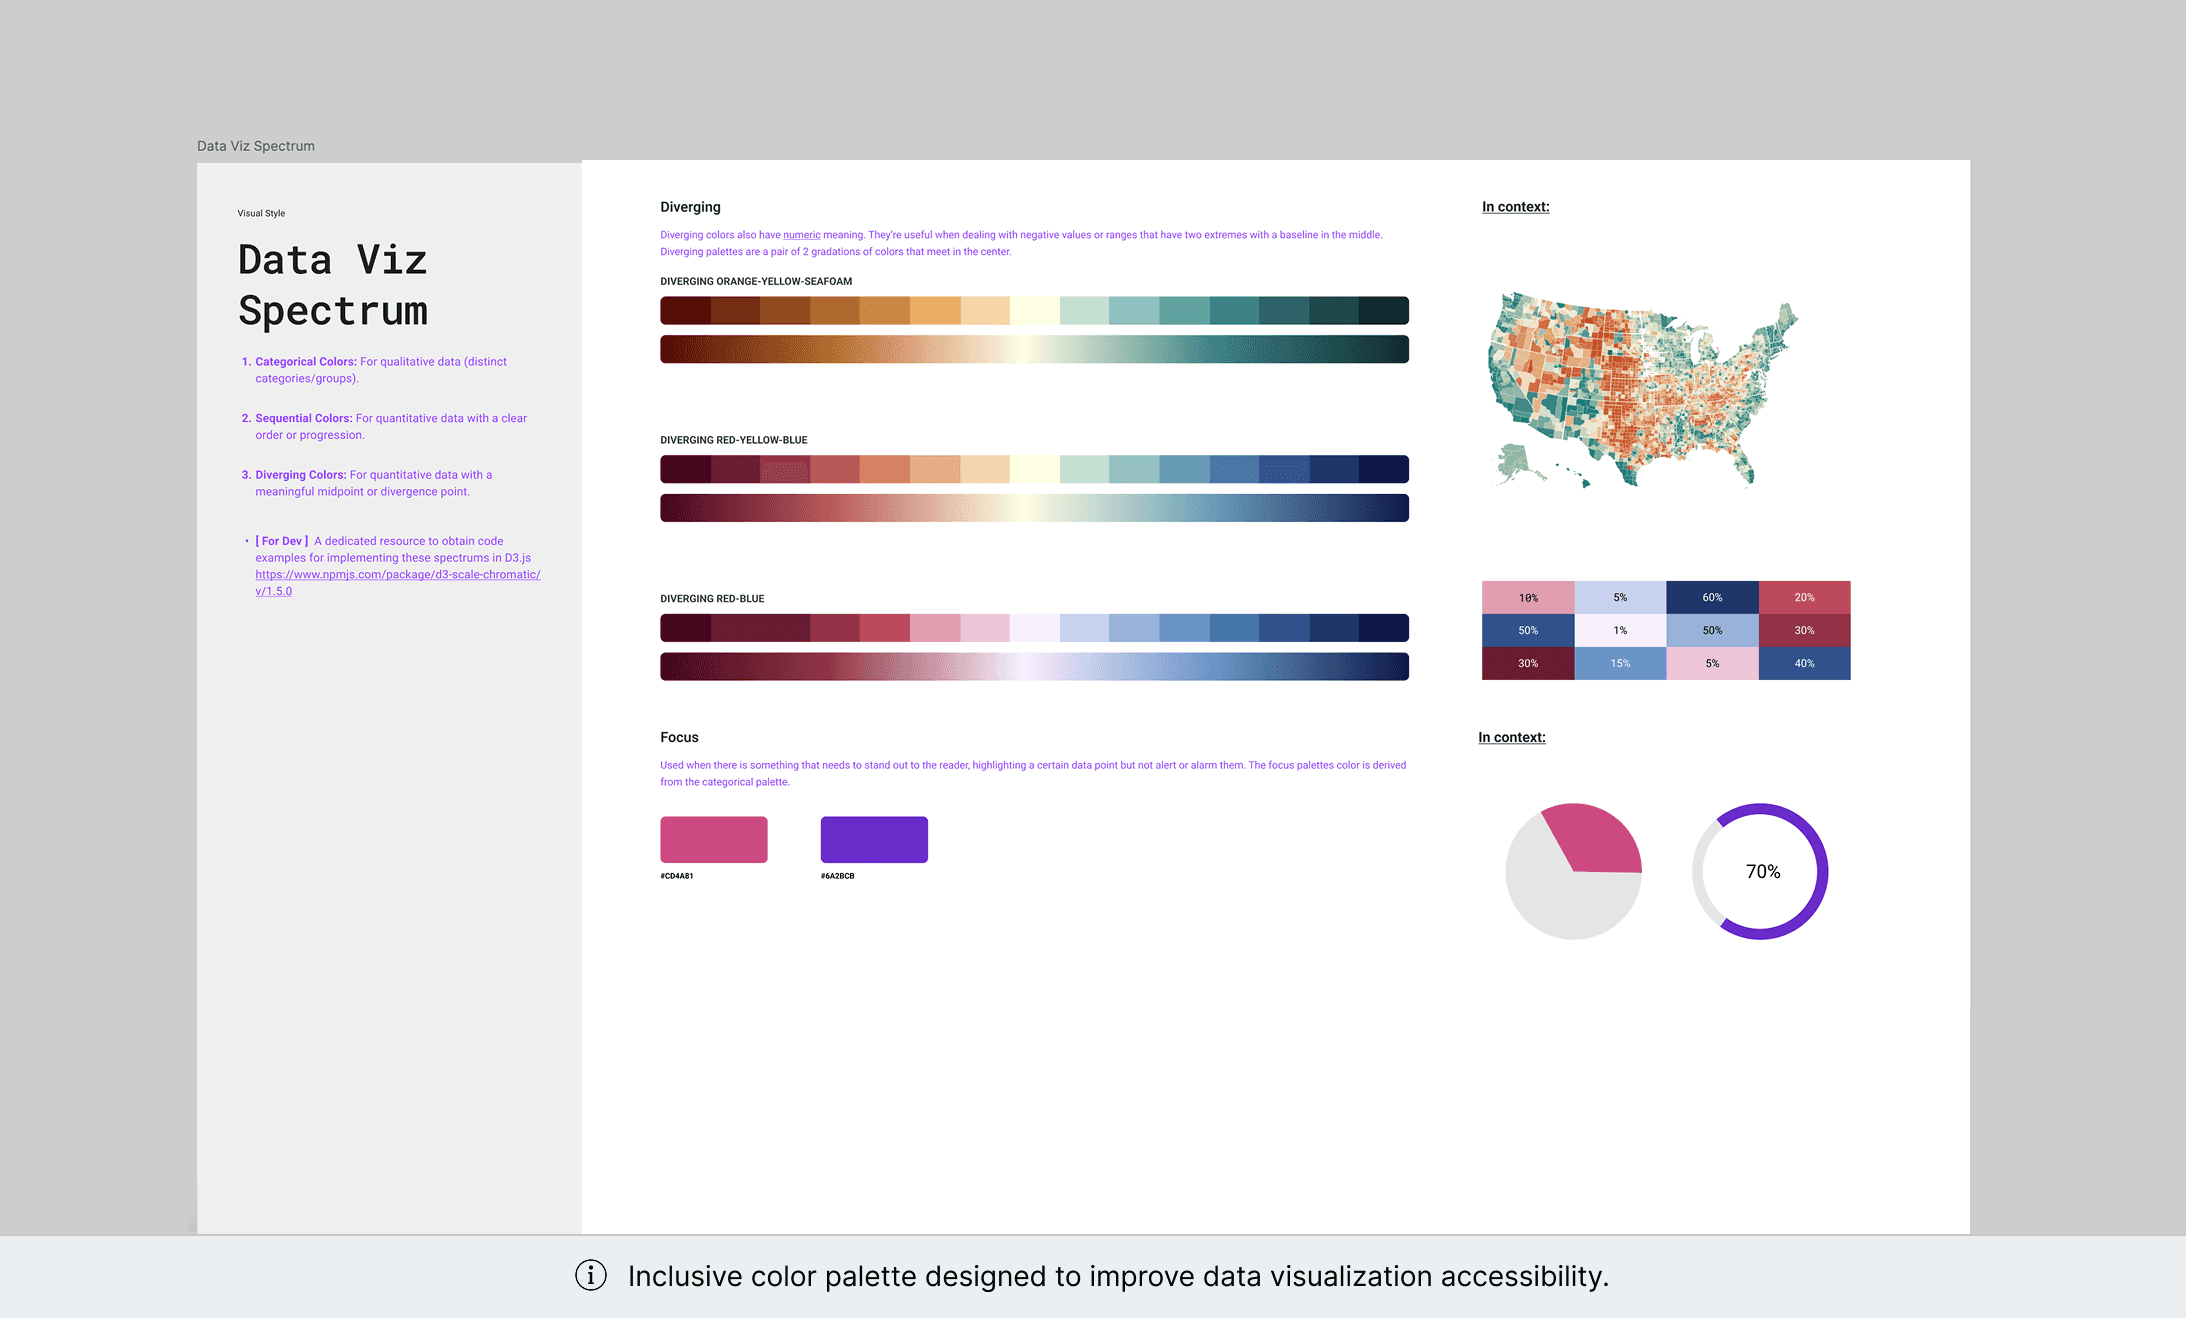Select the 'Focus' section heading
Image resolution: width=2186 pixels, height=1318 pixels.
click(679, 737)
